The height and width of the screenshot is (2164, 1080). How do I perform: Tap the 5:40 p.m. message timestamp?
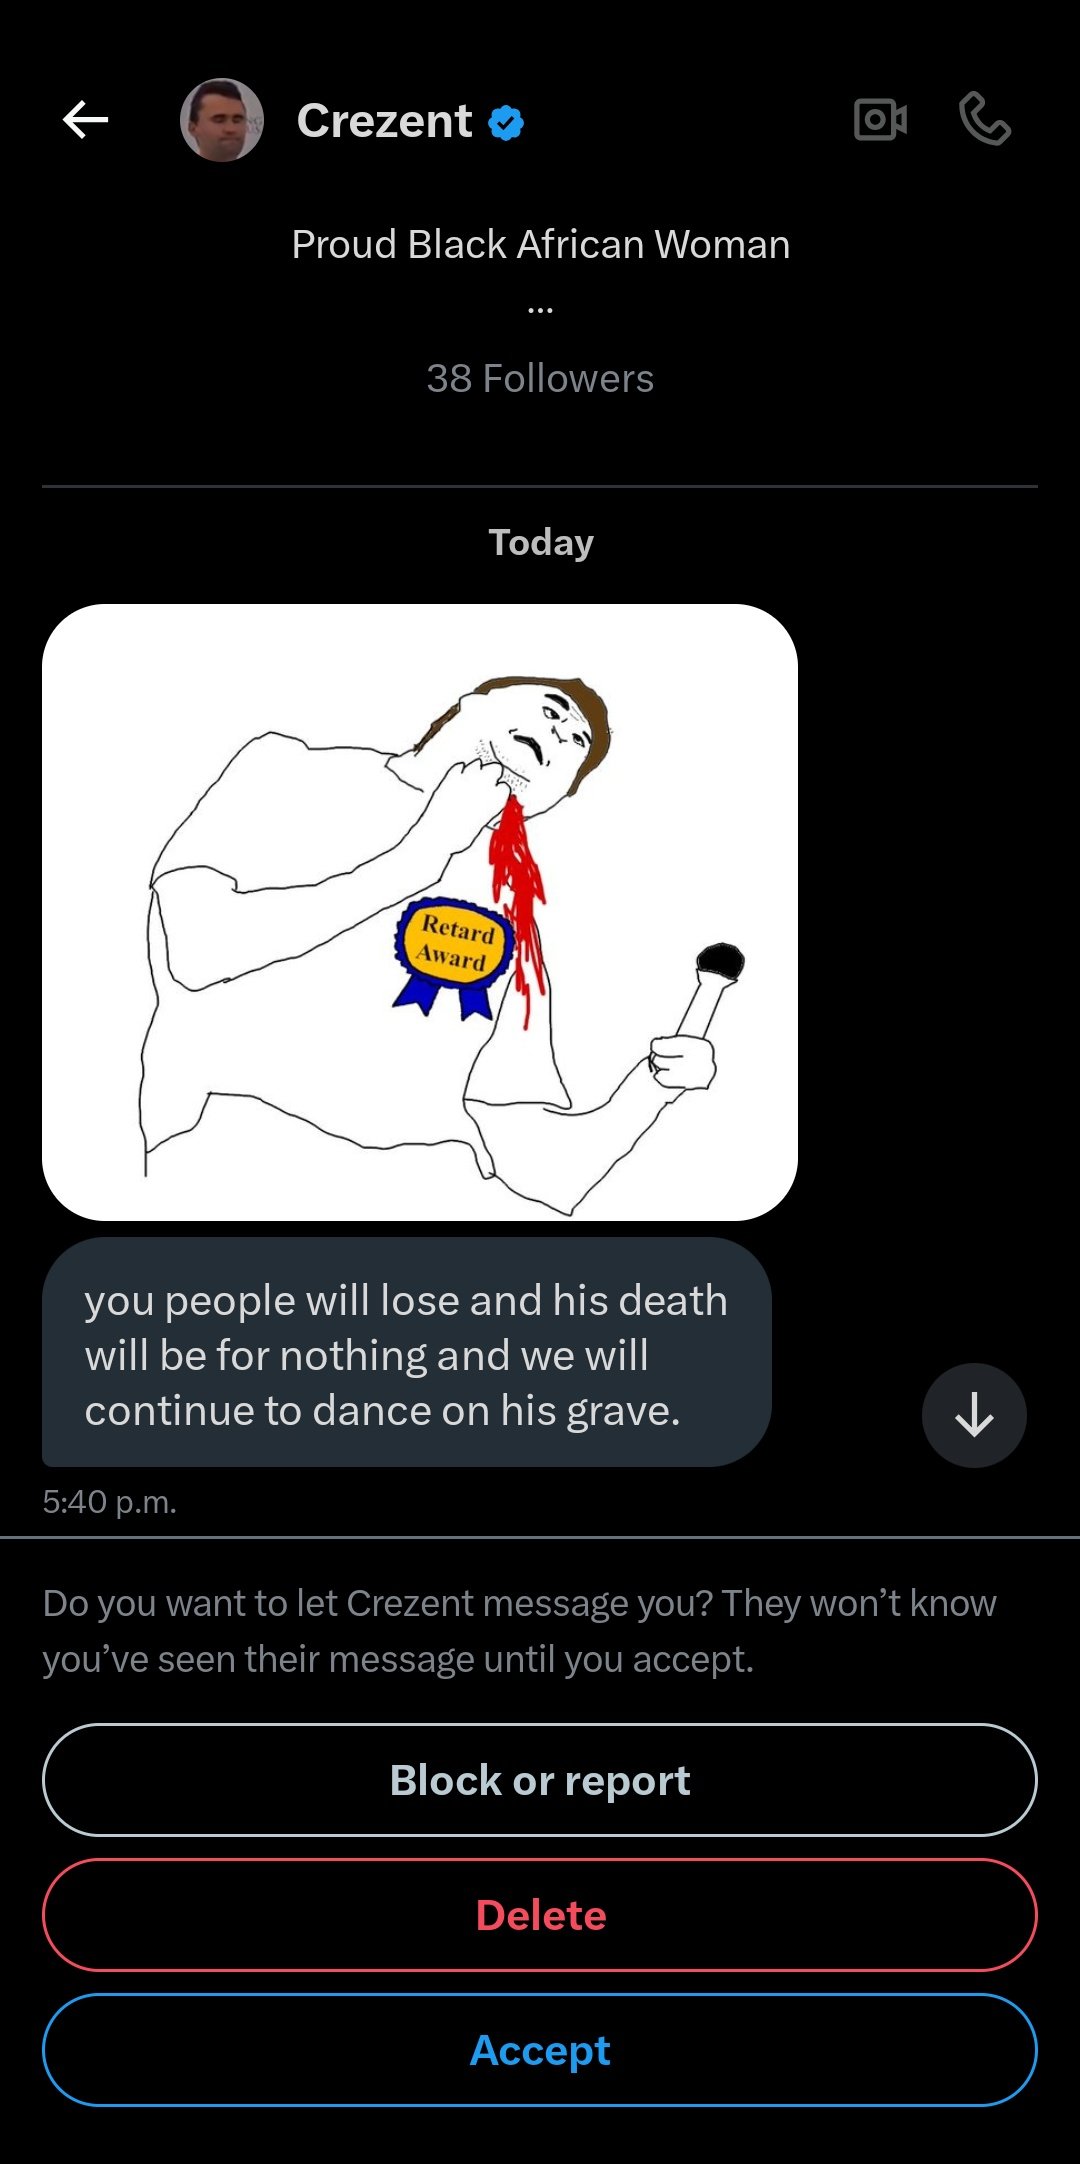point(110,1502)
